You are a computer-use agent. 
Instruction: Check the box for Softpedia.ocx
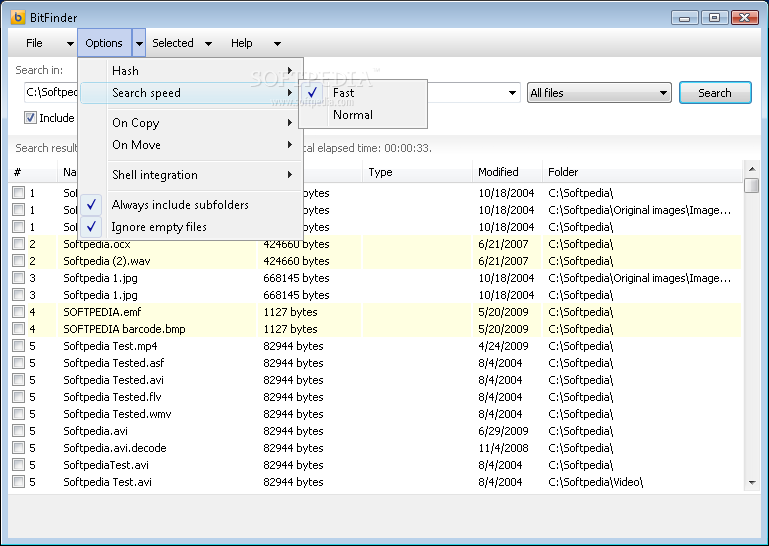tap(19, 244)
